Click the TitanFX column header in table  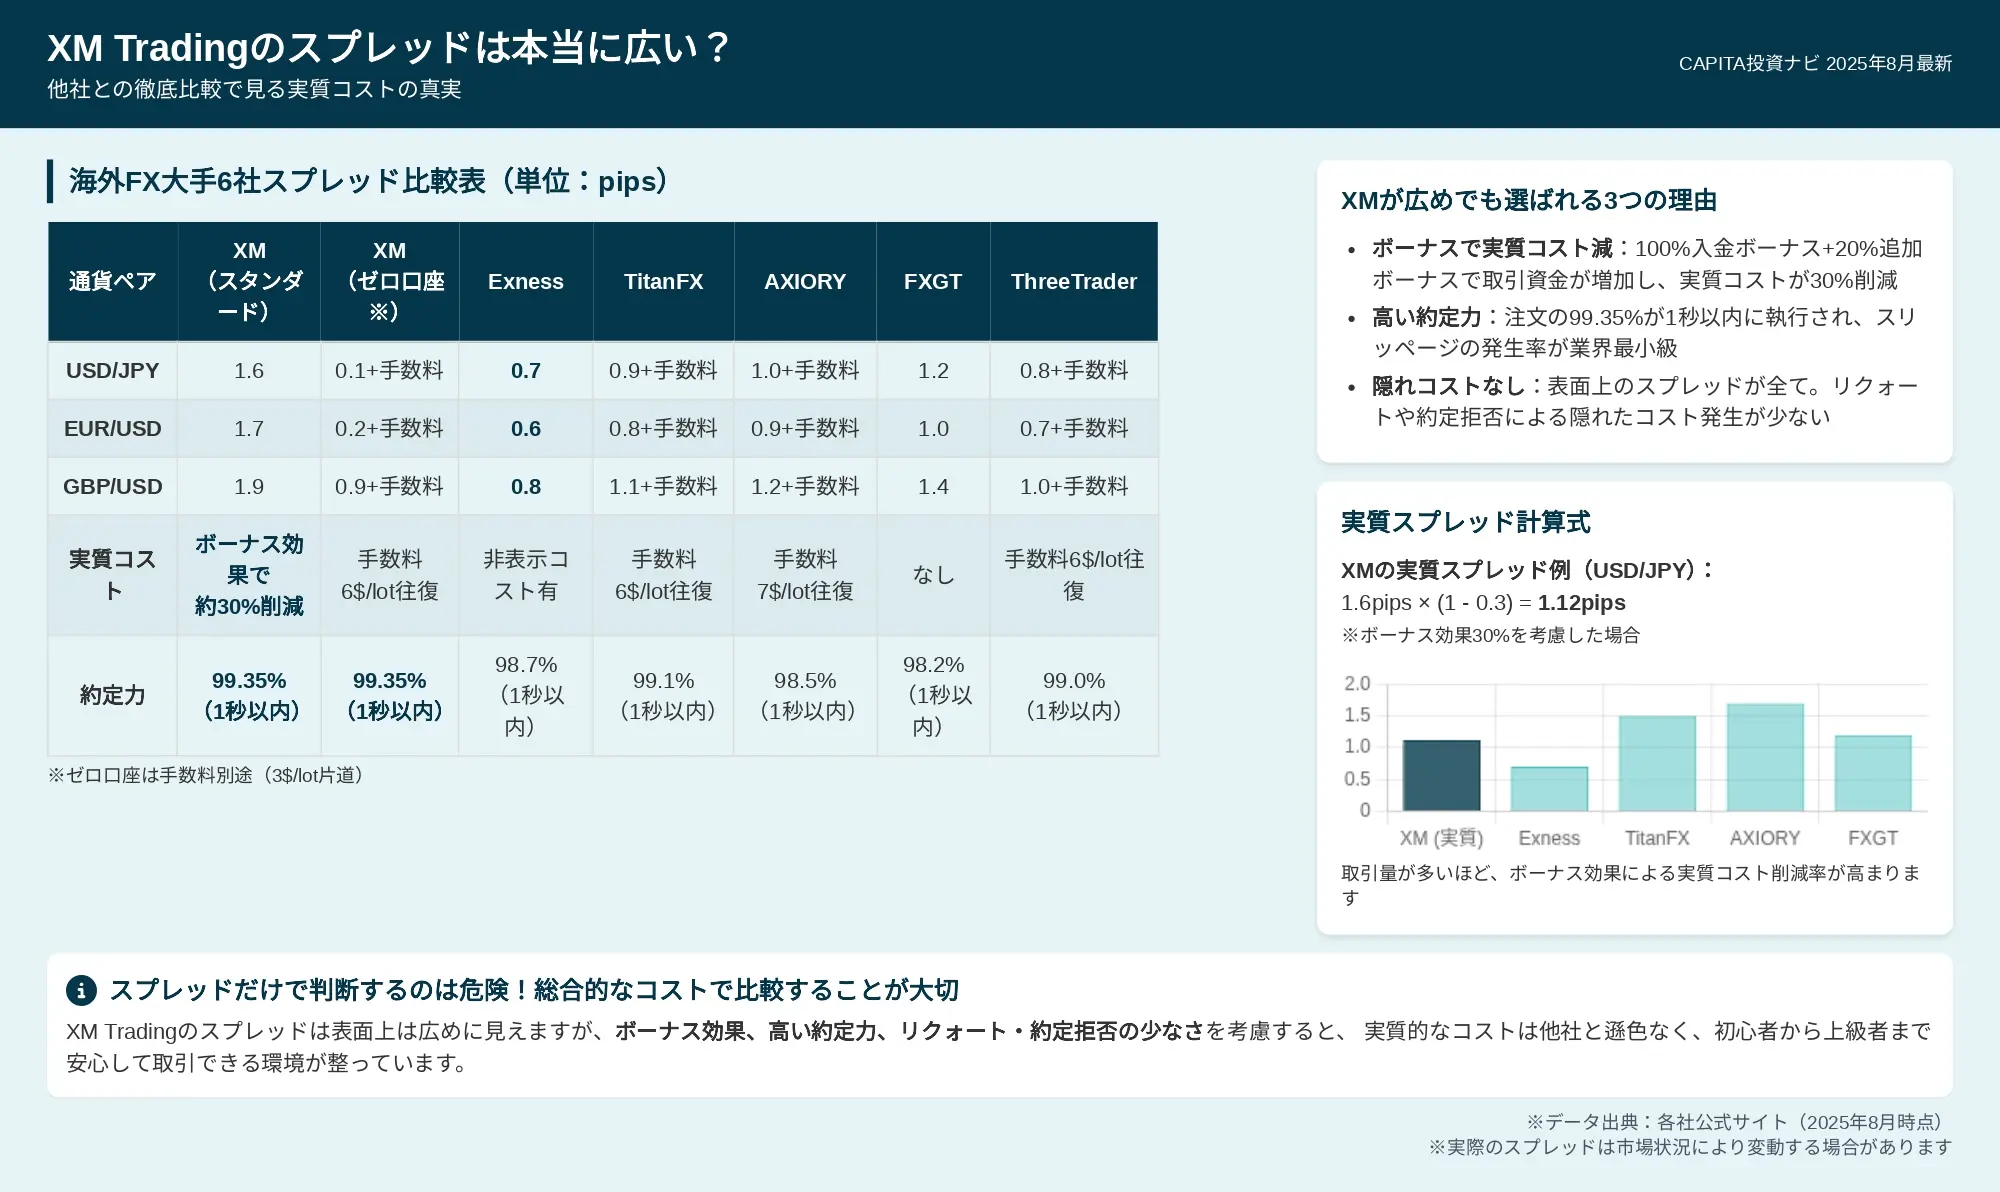click(663, 281)
